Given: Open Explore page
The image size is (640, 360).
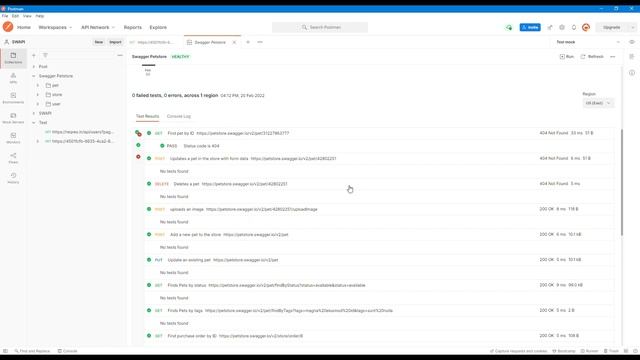Looking at the screenshot, I should [158, 27].
